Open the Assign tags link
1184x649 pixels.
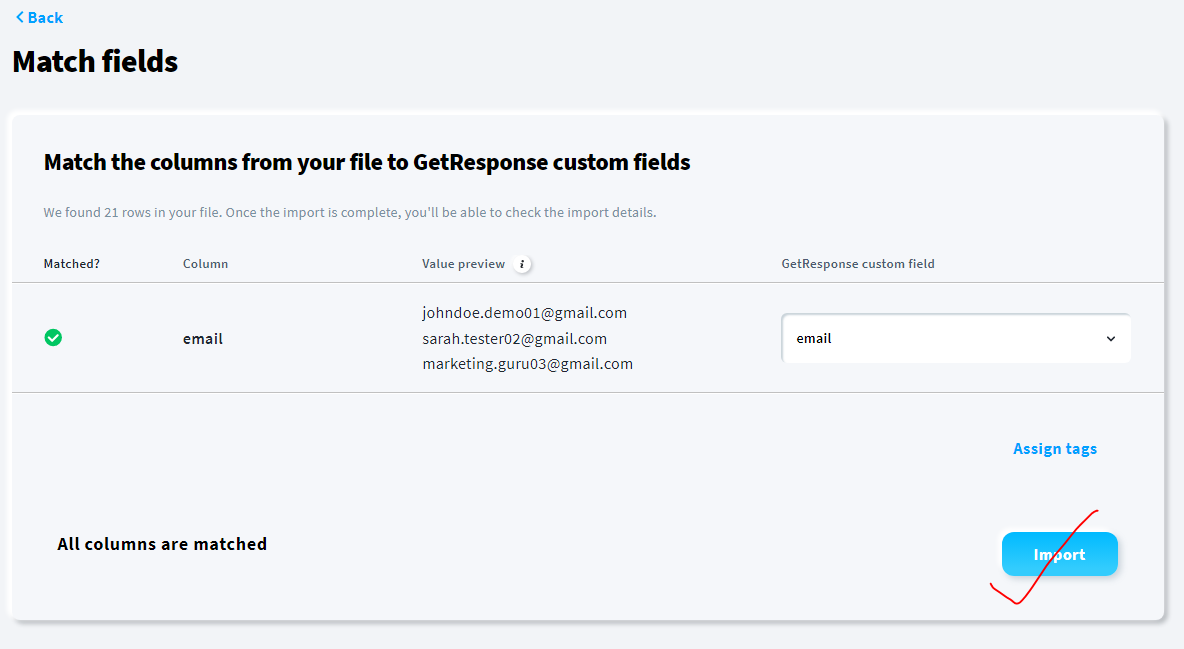pos(1055,449)
